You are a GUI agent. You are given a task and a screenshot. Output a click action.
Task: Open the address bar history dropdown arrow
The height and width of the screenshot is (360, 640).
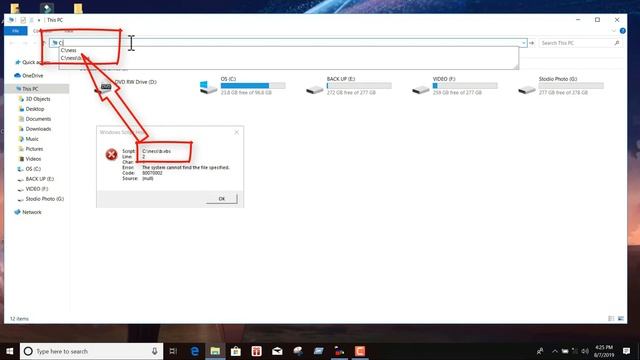[x=523, y=43]
